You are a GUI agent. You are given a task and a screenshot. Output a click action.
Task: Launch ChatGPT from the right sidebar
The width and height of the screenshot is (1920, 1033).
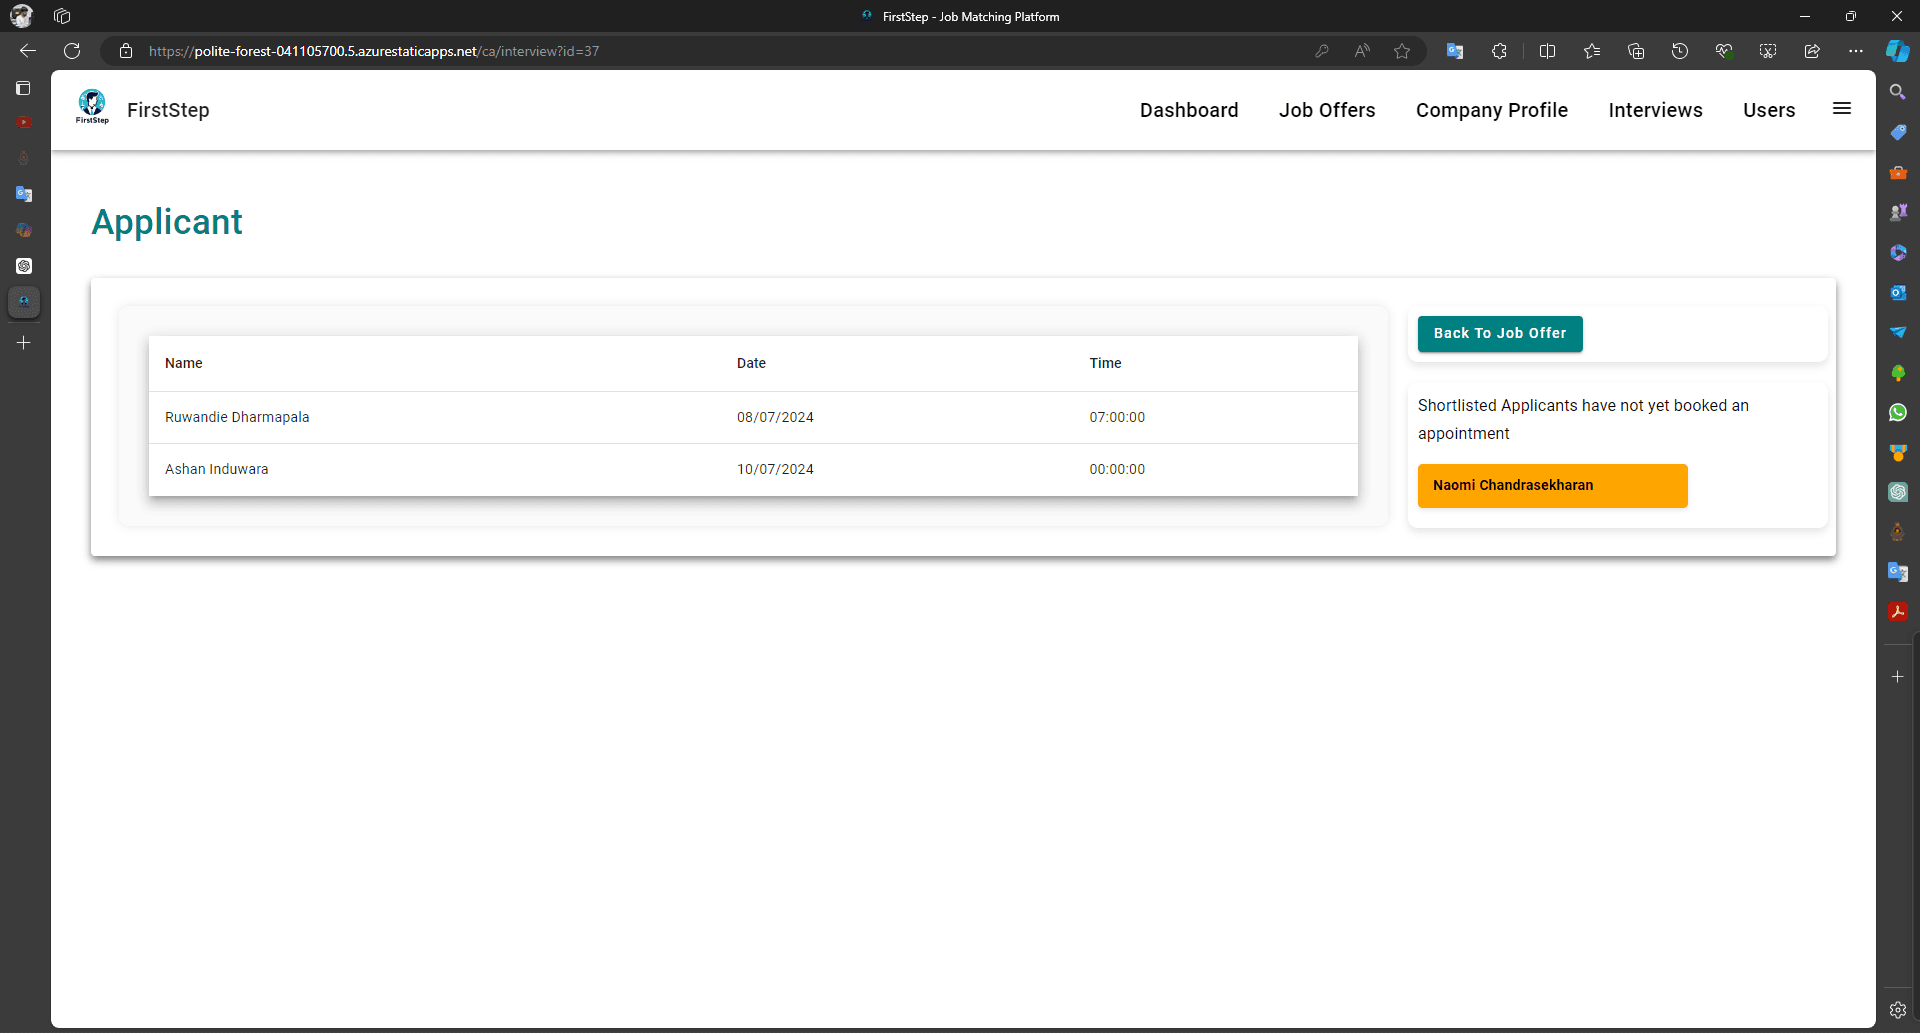click(1899, 492)
